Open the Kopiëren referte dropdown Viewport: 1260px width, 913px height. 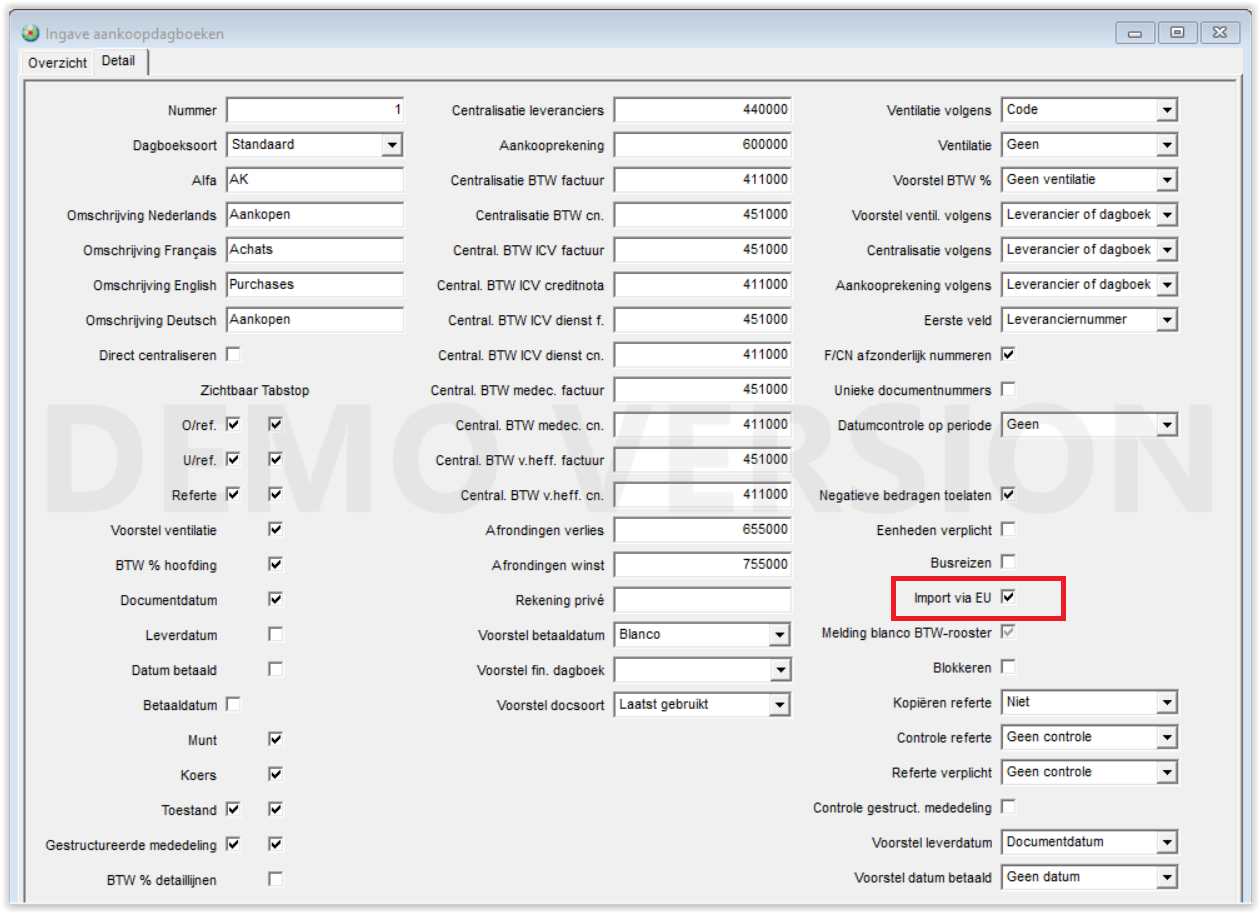1166,703
